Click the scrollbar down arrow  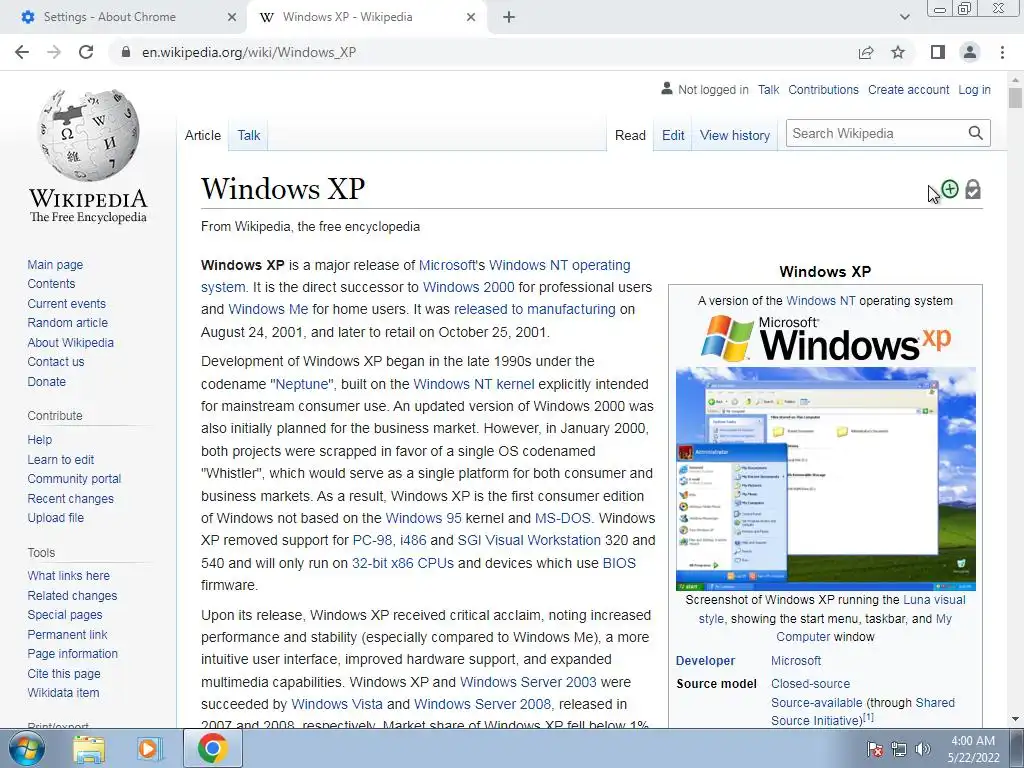1015,719
